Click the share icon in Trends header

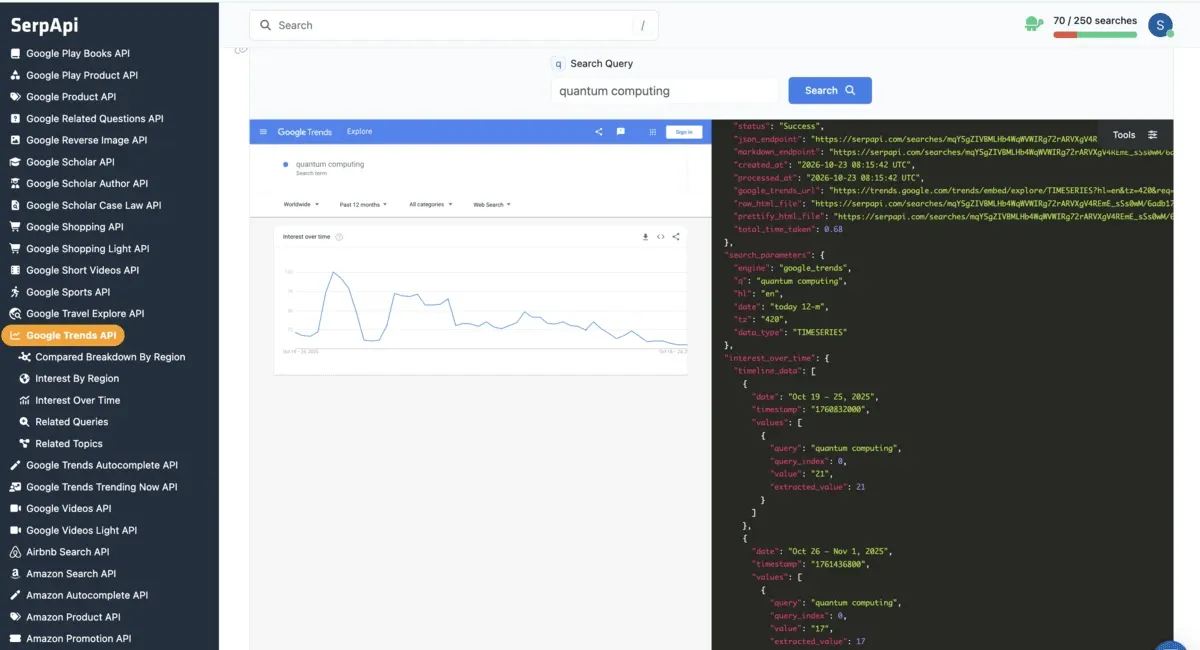[x=599, y=132]
